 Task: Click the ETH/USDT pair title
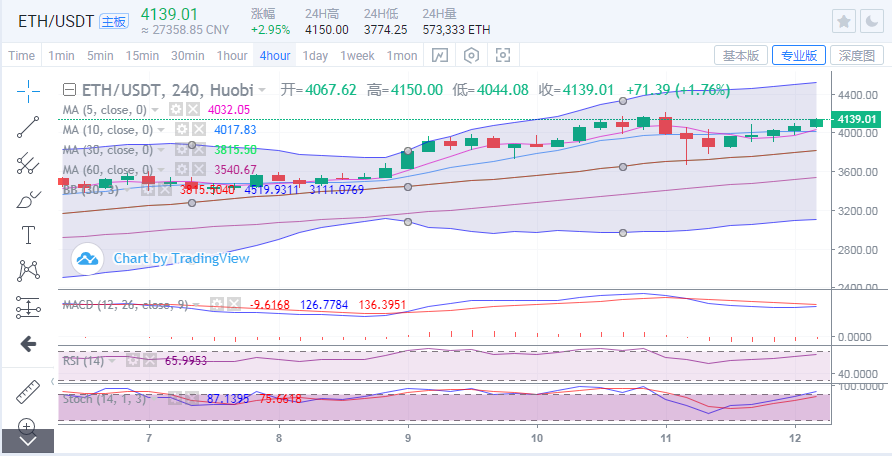click(56, 22)
